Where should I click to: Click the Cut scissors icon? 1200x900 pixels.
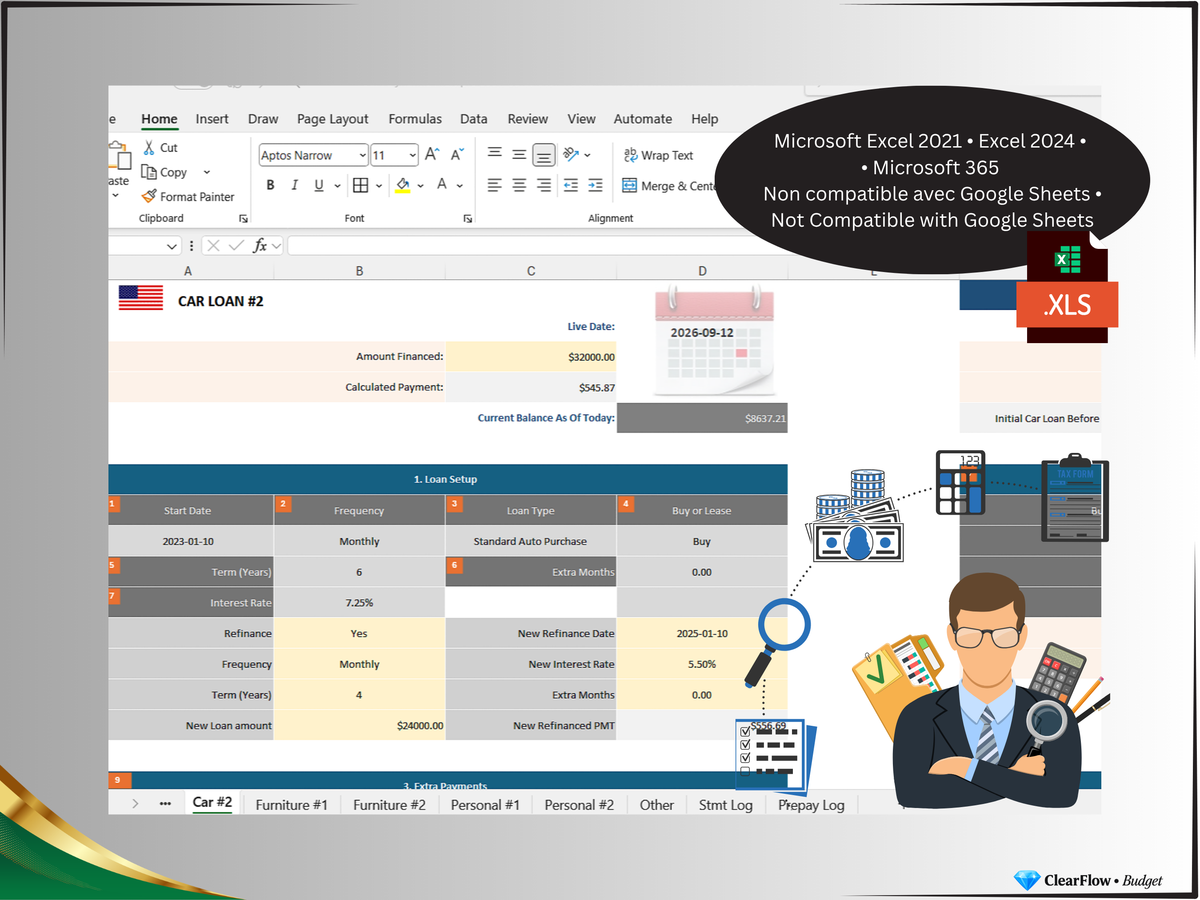[x=148, y=148]
